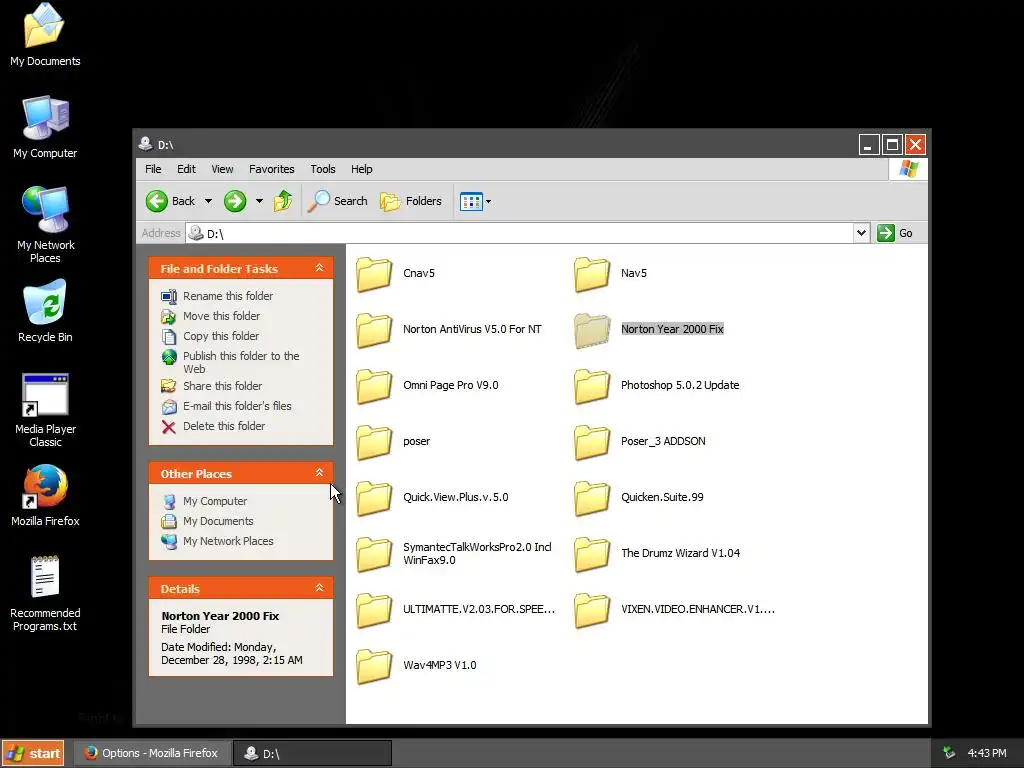This screenshot has height=768, width=1024.
Task: Switch to Options - Mozilla Firefox taskbar button
Action: click(151, 753)
